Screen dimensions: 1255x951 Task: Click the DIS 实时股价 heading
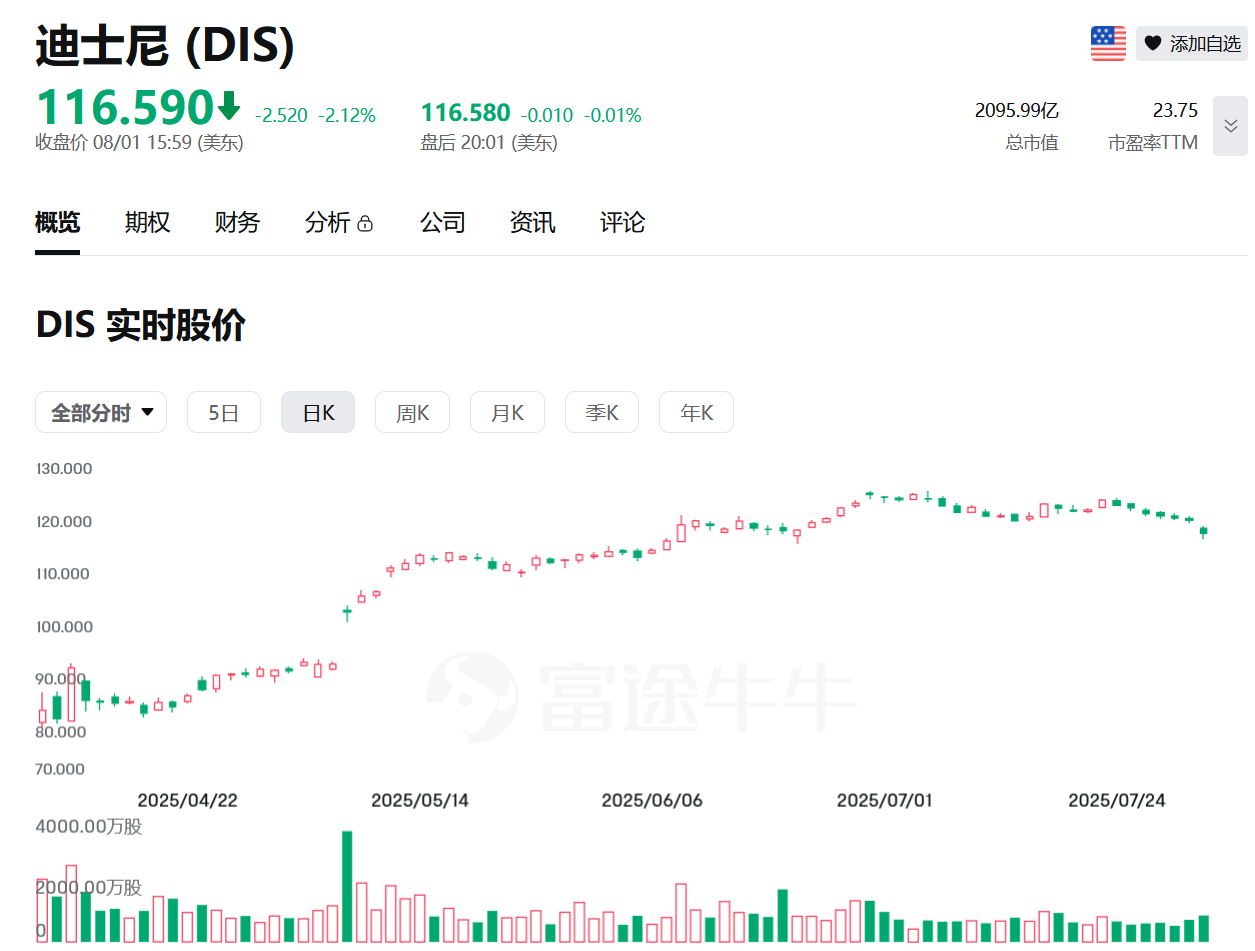(141, 326)
